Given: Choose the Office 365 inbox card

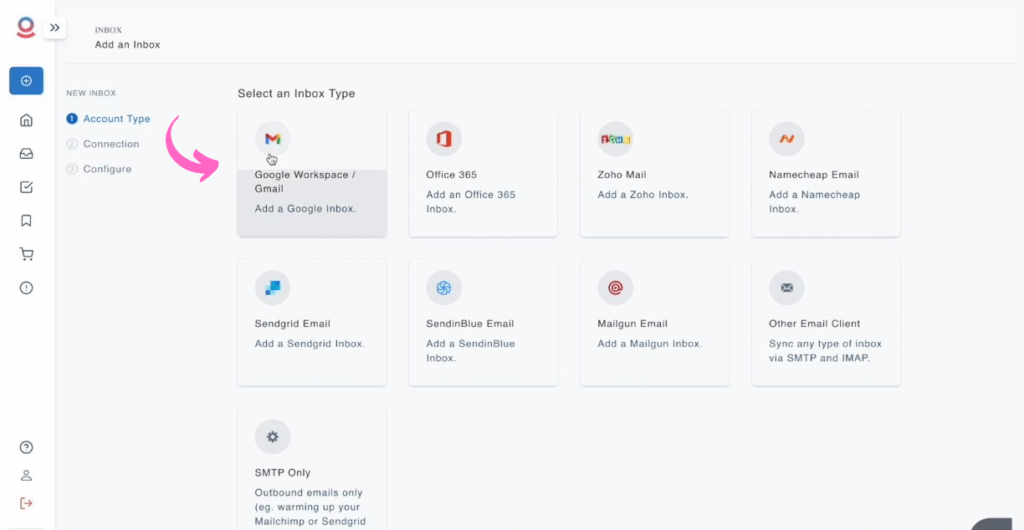Looking at the screenshot, I should coord(483,174).
